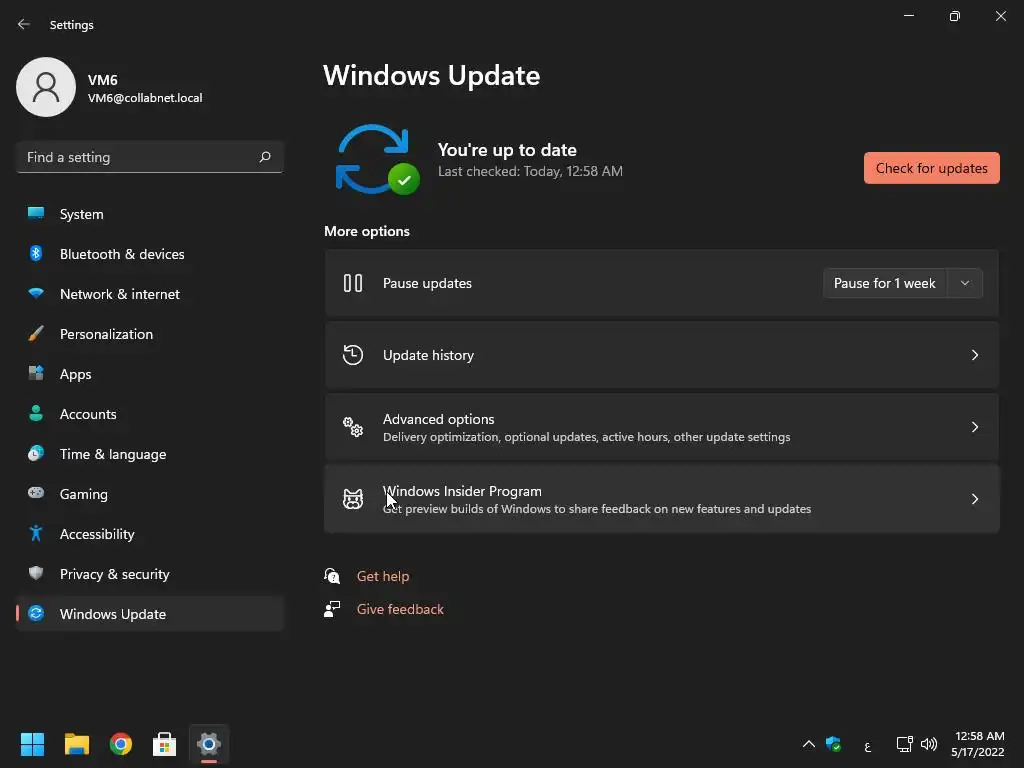Click the volume speaker tray icon

coord(929,744)
